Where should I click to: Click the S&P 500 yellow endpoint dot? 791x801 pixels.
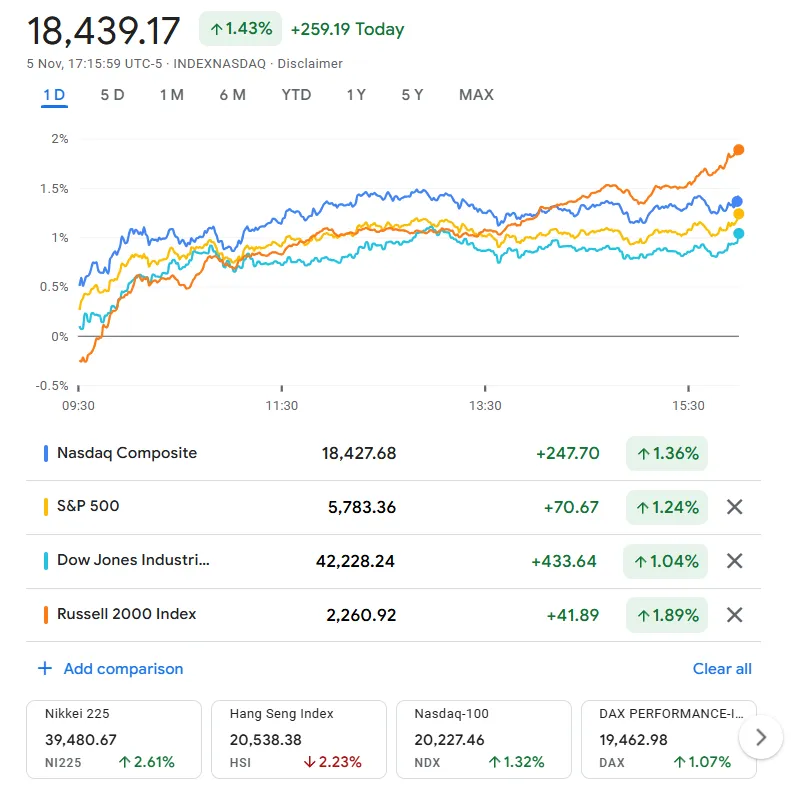tap(739, 214)
